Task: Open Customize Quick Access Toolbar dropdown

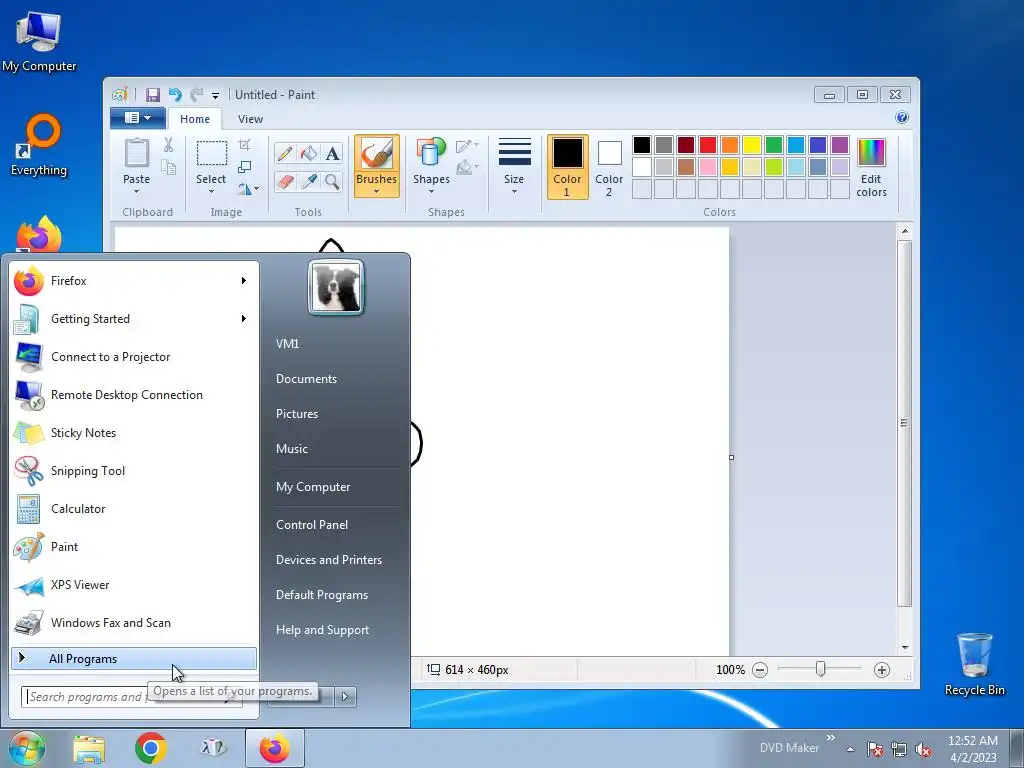Action: click(x=215, y=96)
